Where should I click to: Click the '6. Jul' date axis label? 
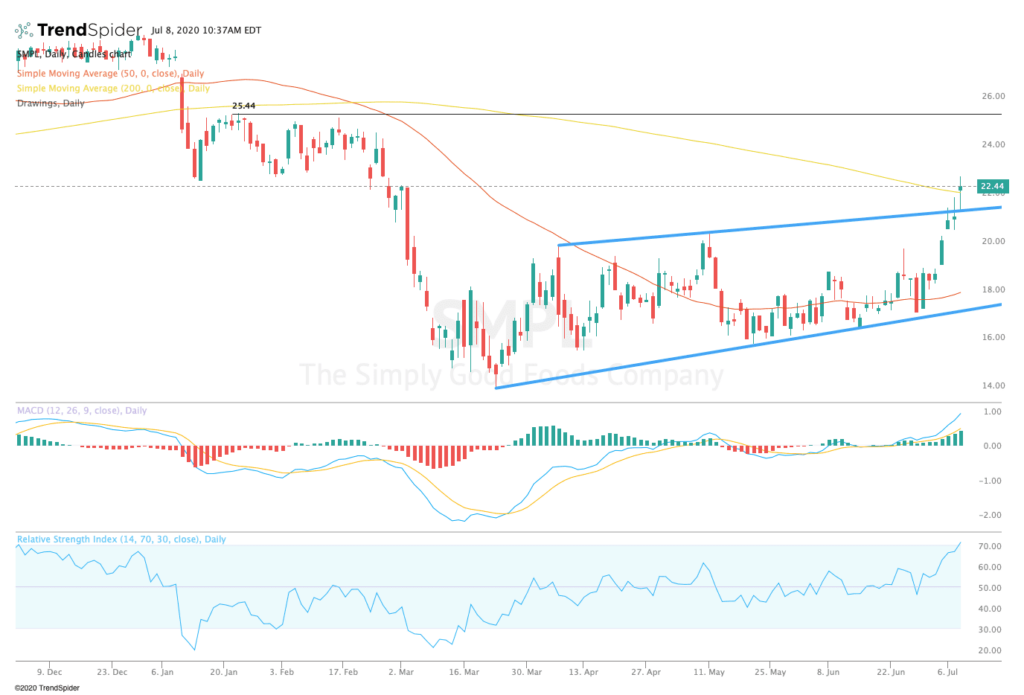click(948, 672)
